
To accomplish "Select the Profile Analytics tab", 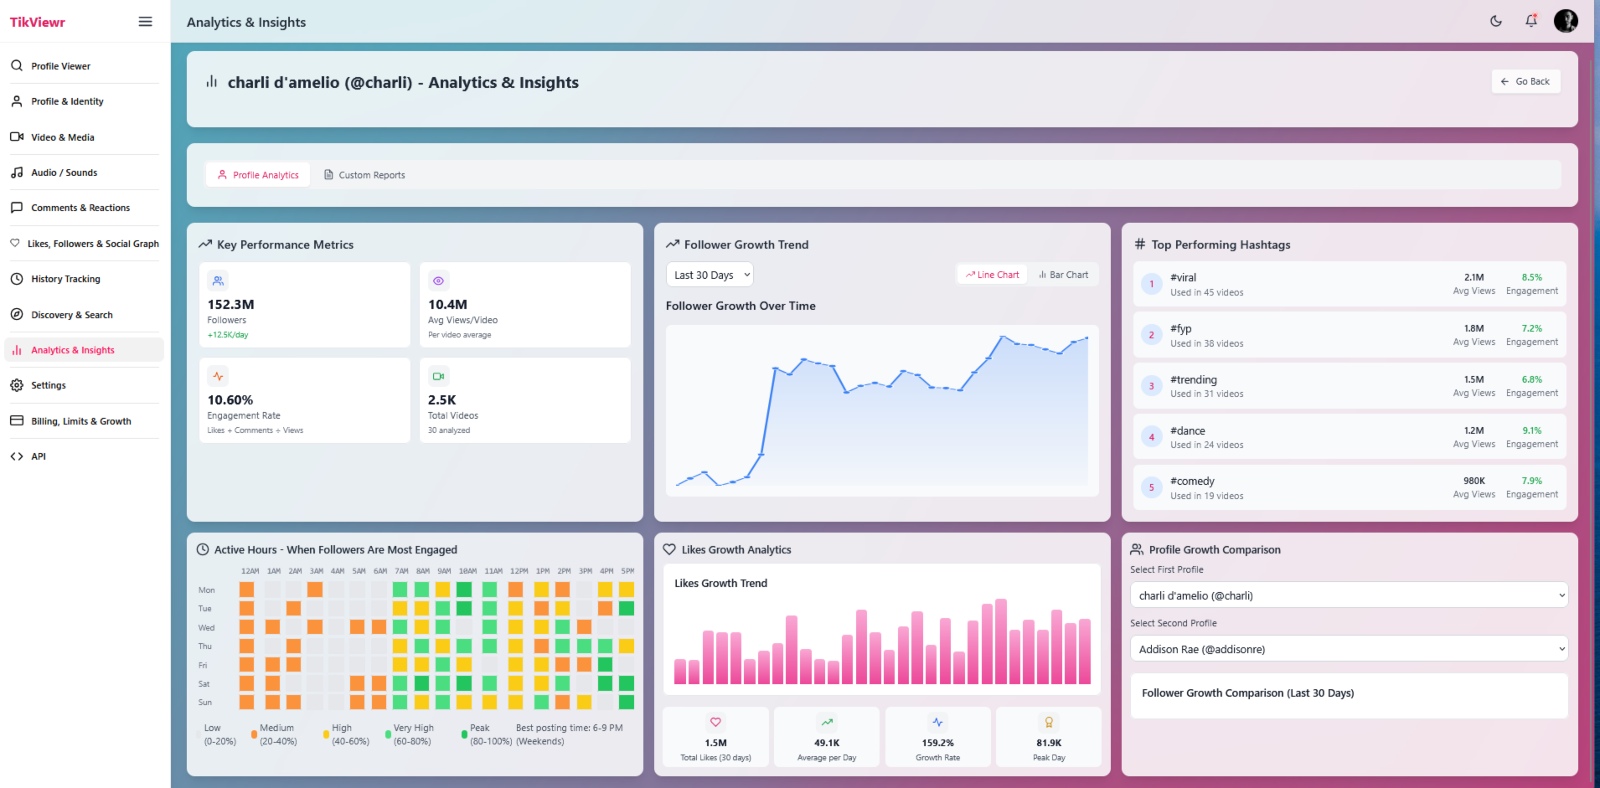I will 258,175.
